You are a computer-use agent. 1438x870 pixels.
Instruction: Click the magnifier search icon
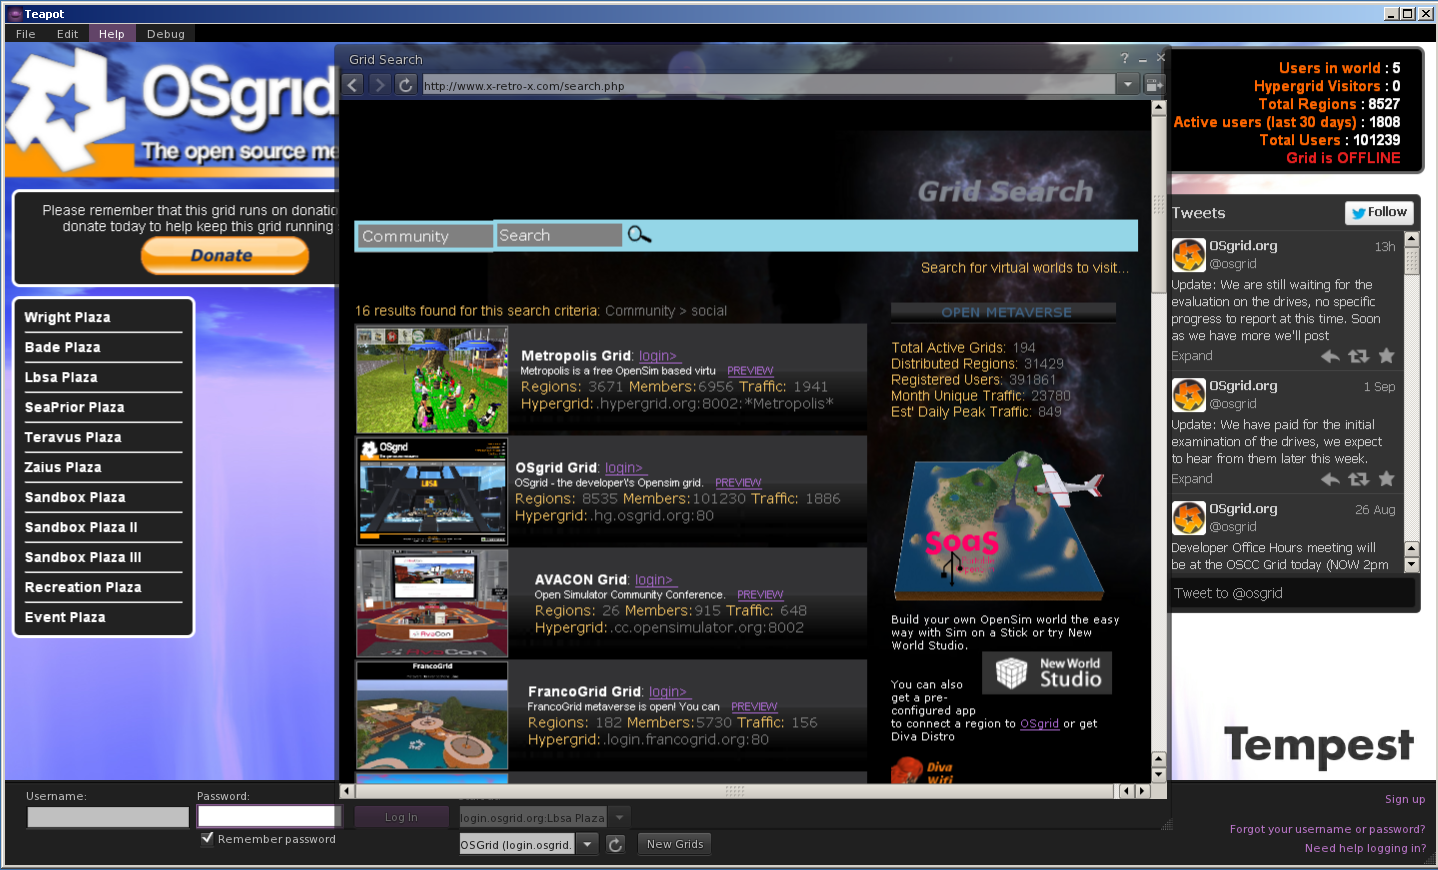[639, 235]
